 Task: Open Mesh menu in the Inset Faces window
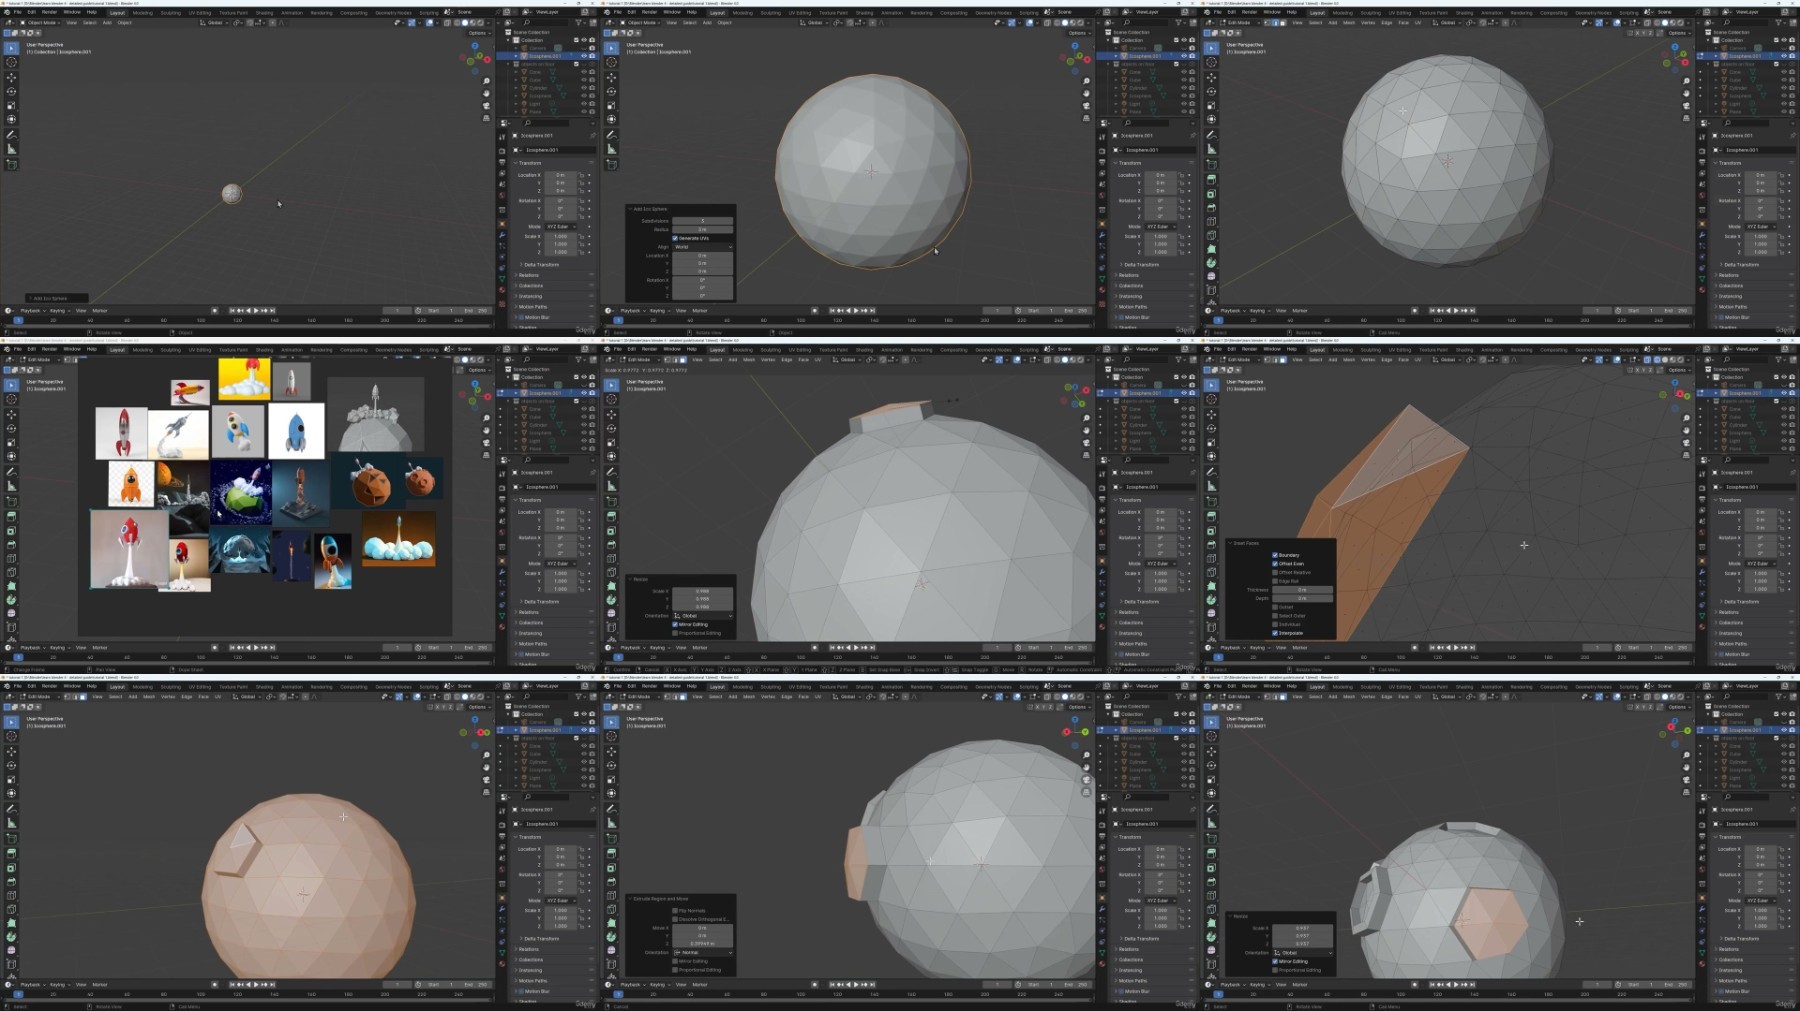coord(1349,360)
